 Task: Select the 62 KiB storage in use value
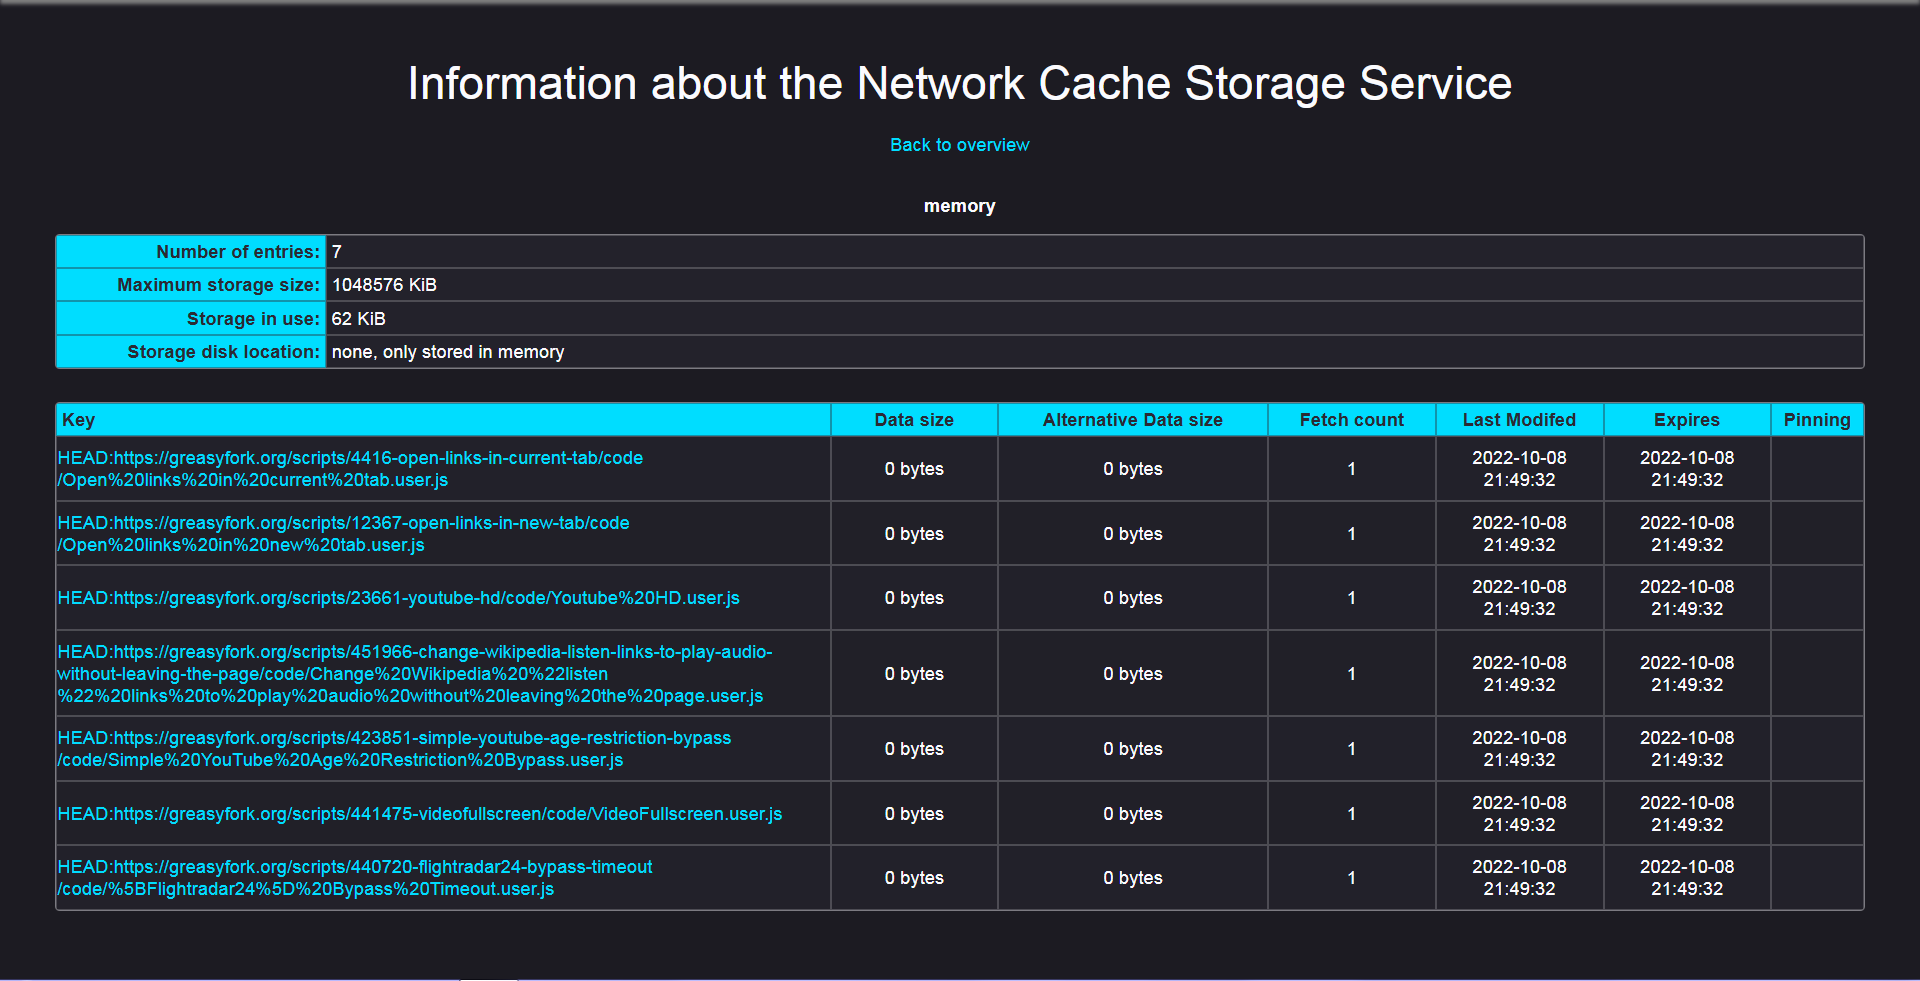tap(358, 319)
